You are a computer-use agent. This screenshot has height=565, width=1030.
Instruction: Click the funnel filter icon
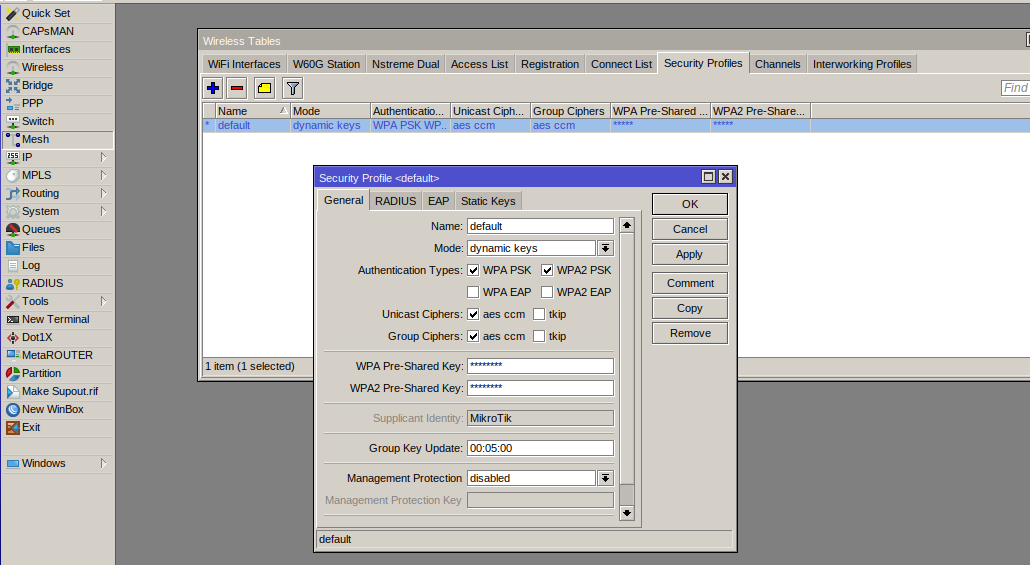pos(292,88)
